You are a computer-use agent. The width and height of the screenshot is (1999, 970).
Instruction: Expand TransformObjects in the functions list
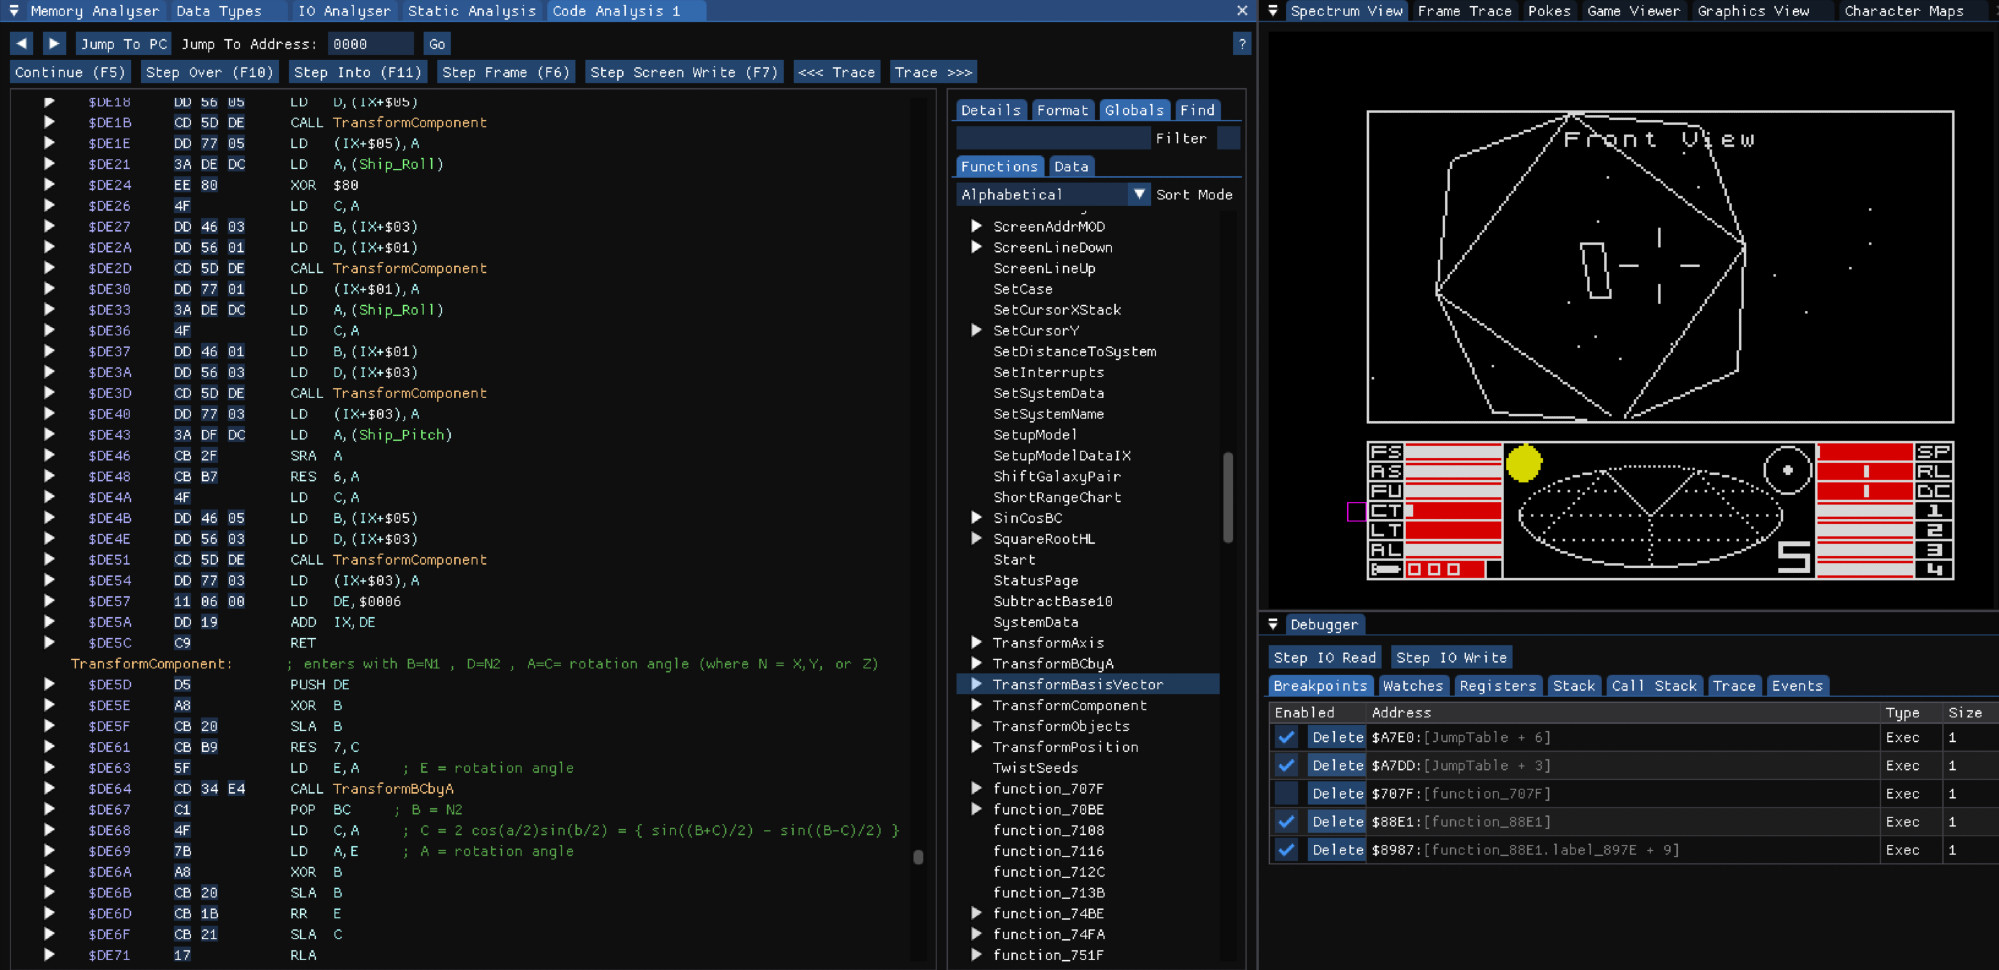[976, 726]
